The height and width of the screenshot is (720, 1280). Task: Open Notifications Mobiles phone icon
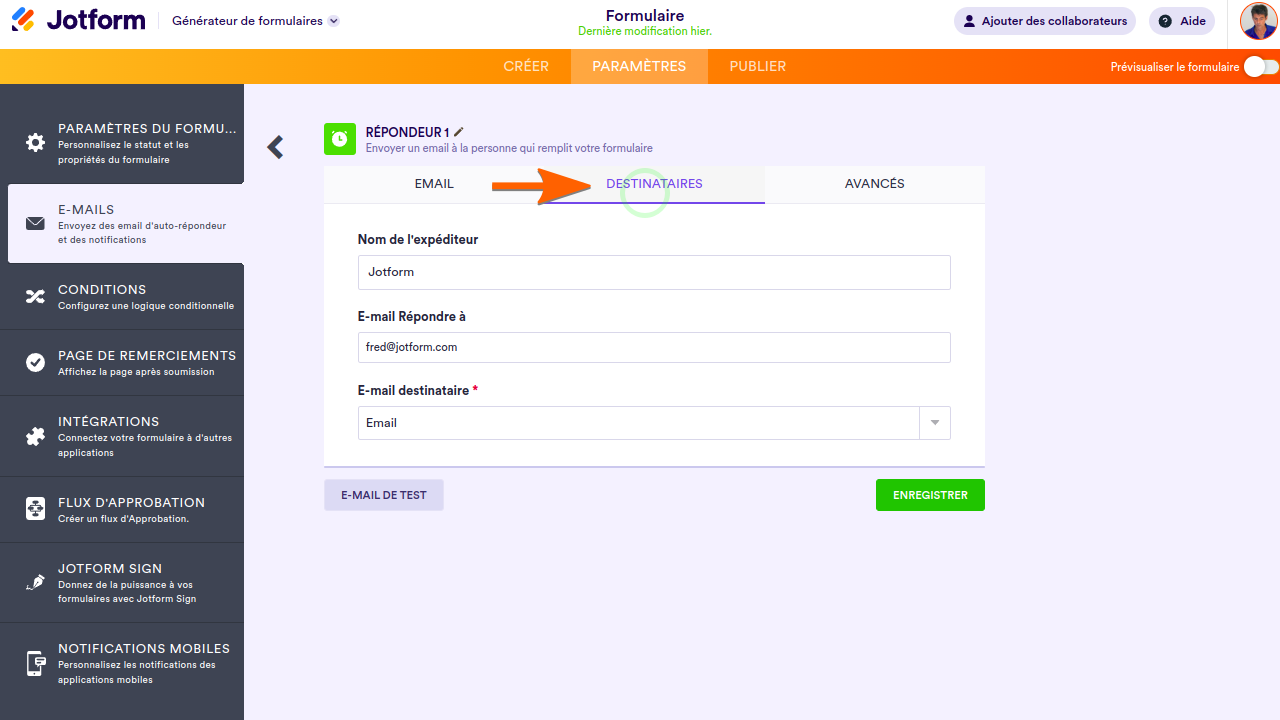pyautogui.click(x=35, y=663)
